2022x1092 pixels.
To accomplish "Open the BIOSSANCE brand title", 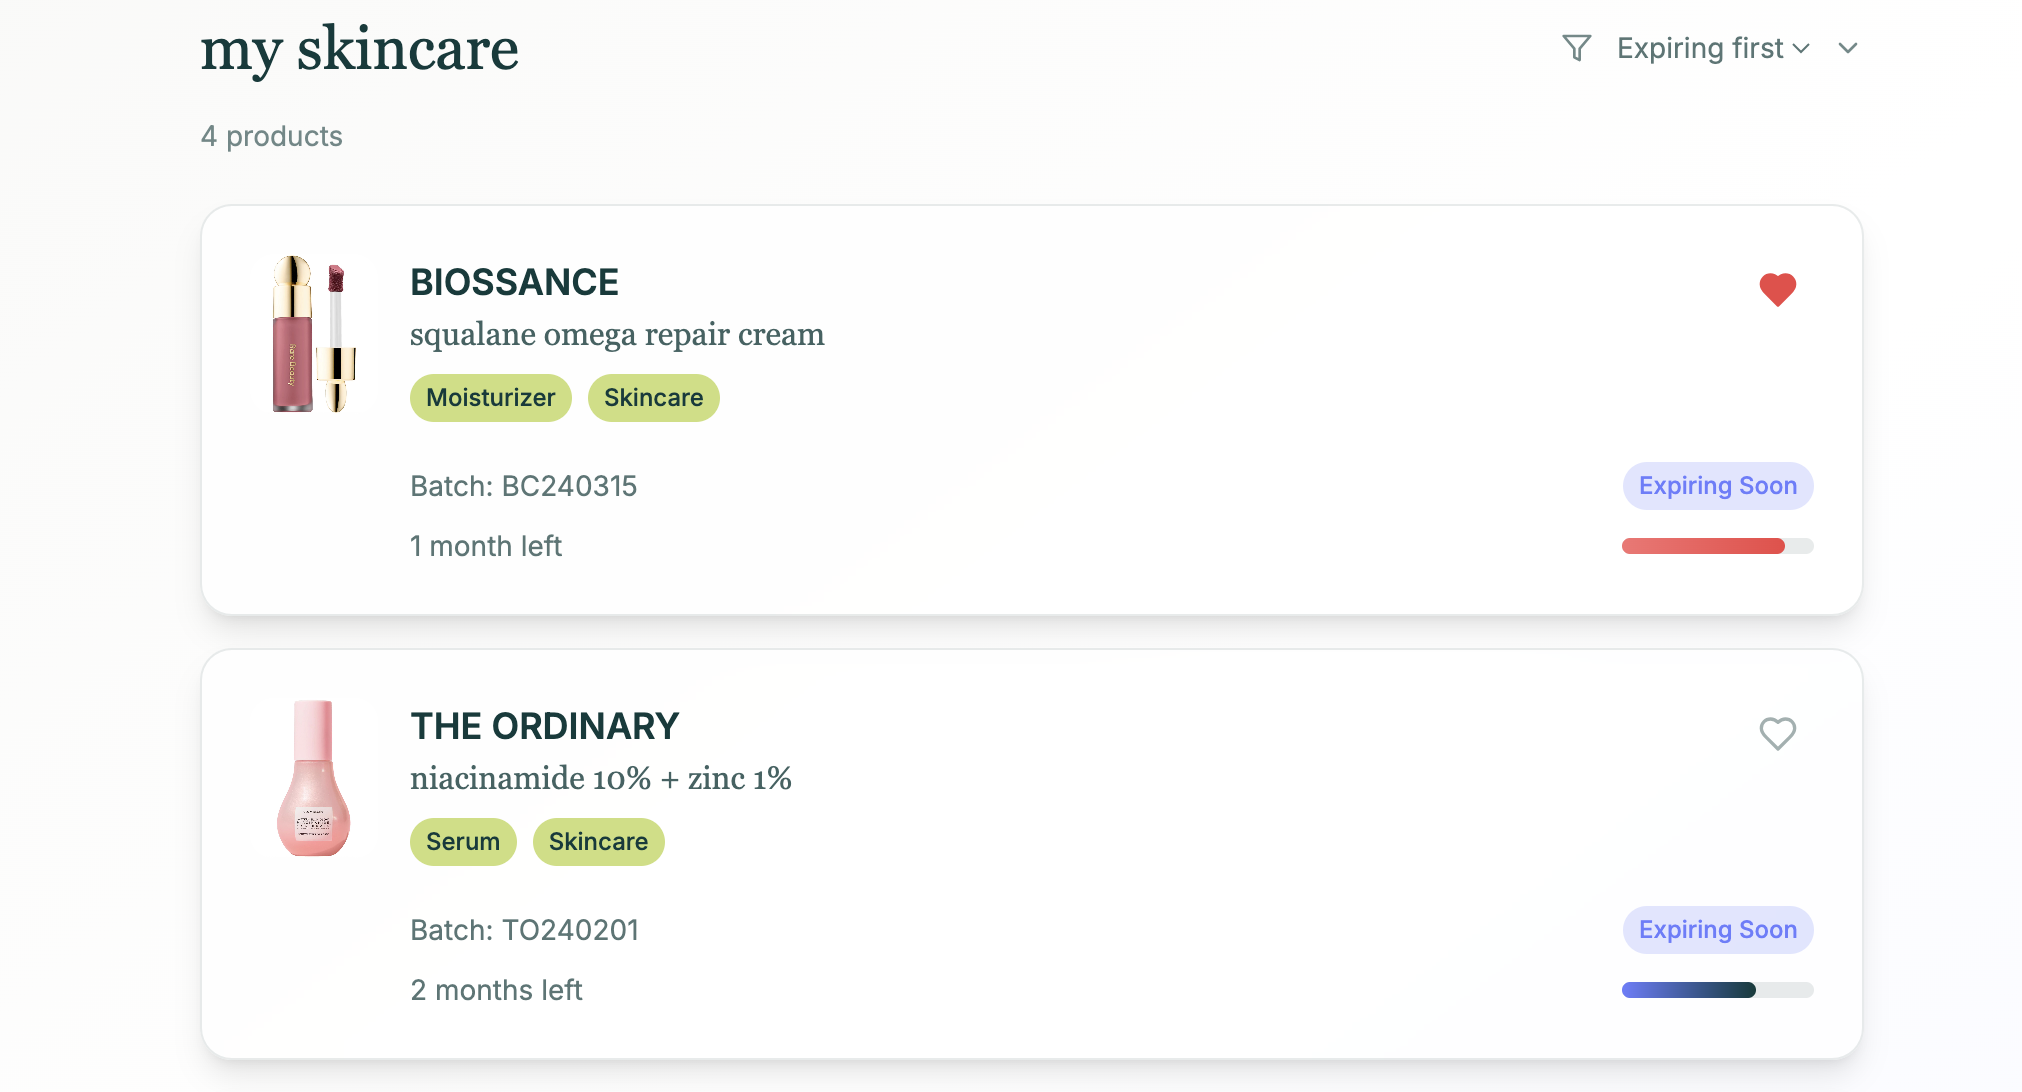I will click(514, 283).
